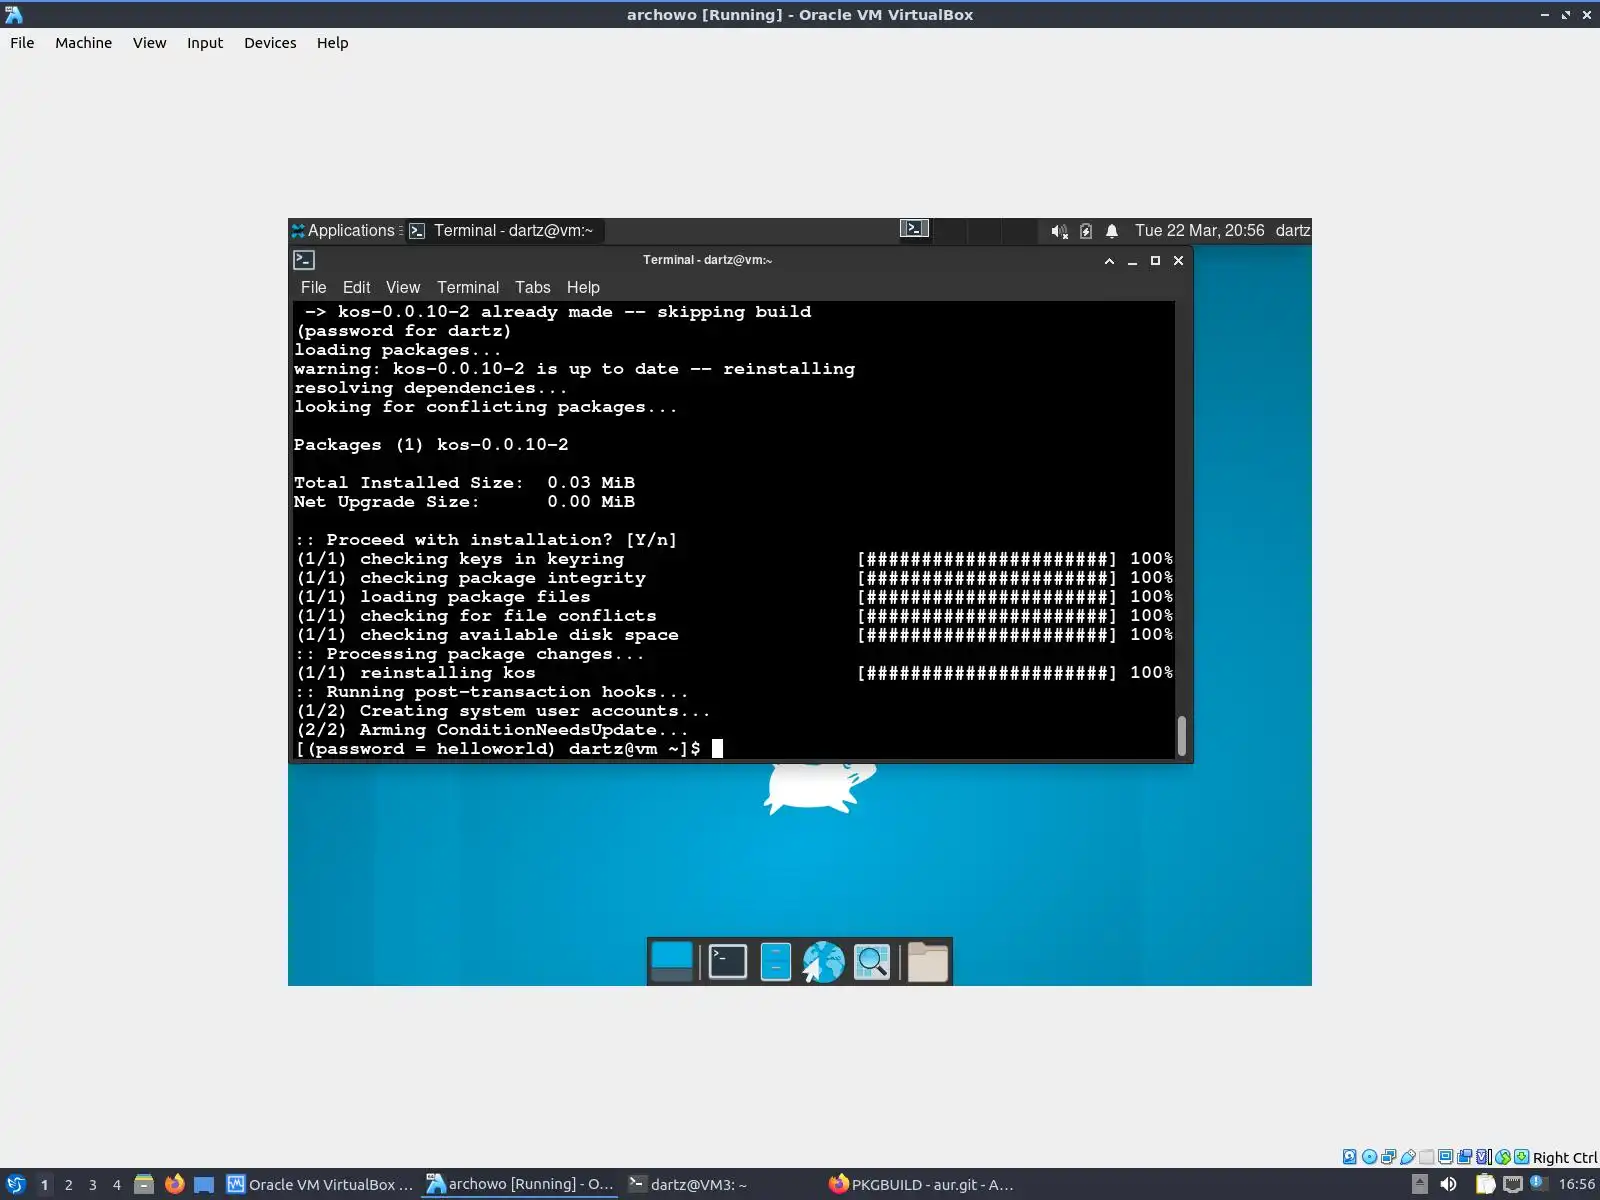This screenshot has height=1200, width=1600.
Task: Open the USB devices indicator in VirtualBox
Action: pyautogui.click(x=1408, y=1157)
